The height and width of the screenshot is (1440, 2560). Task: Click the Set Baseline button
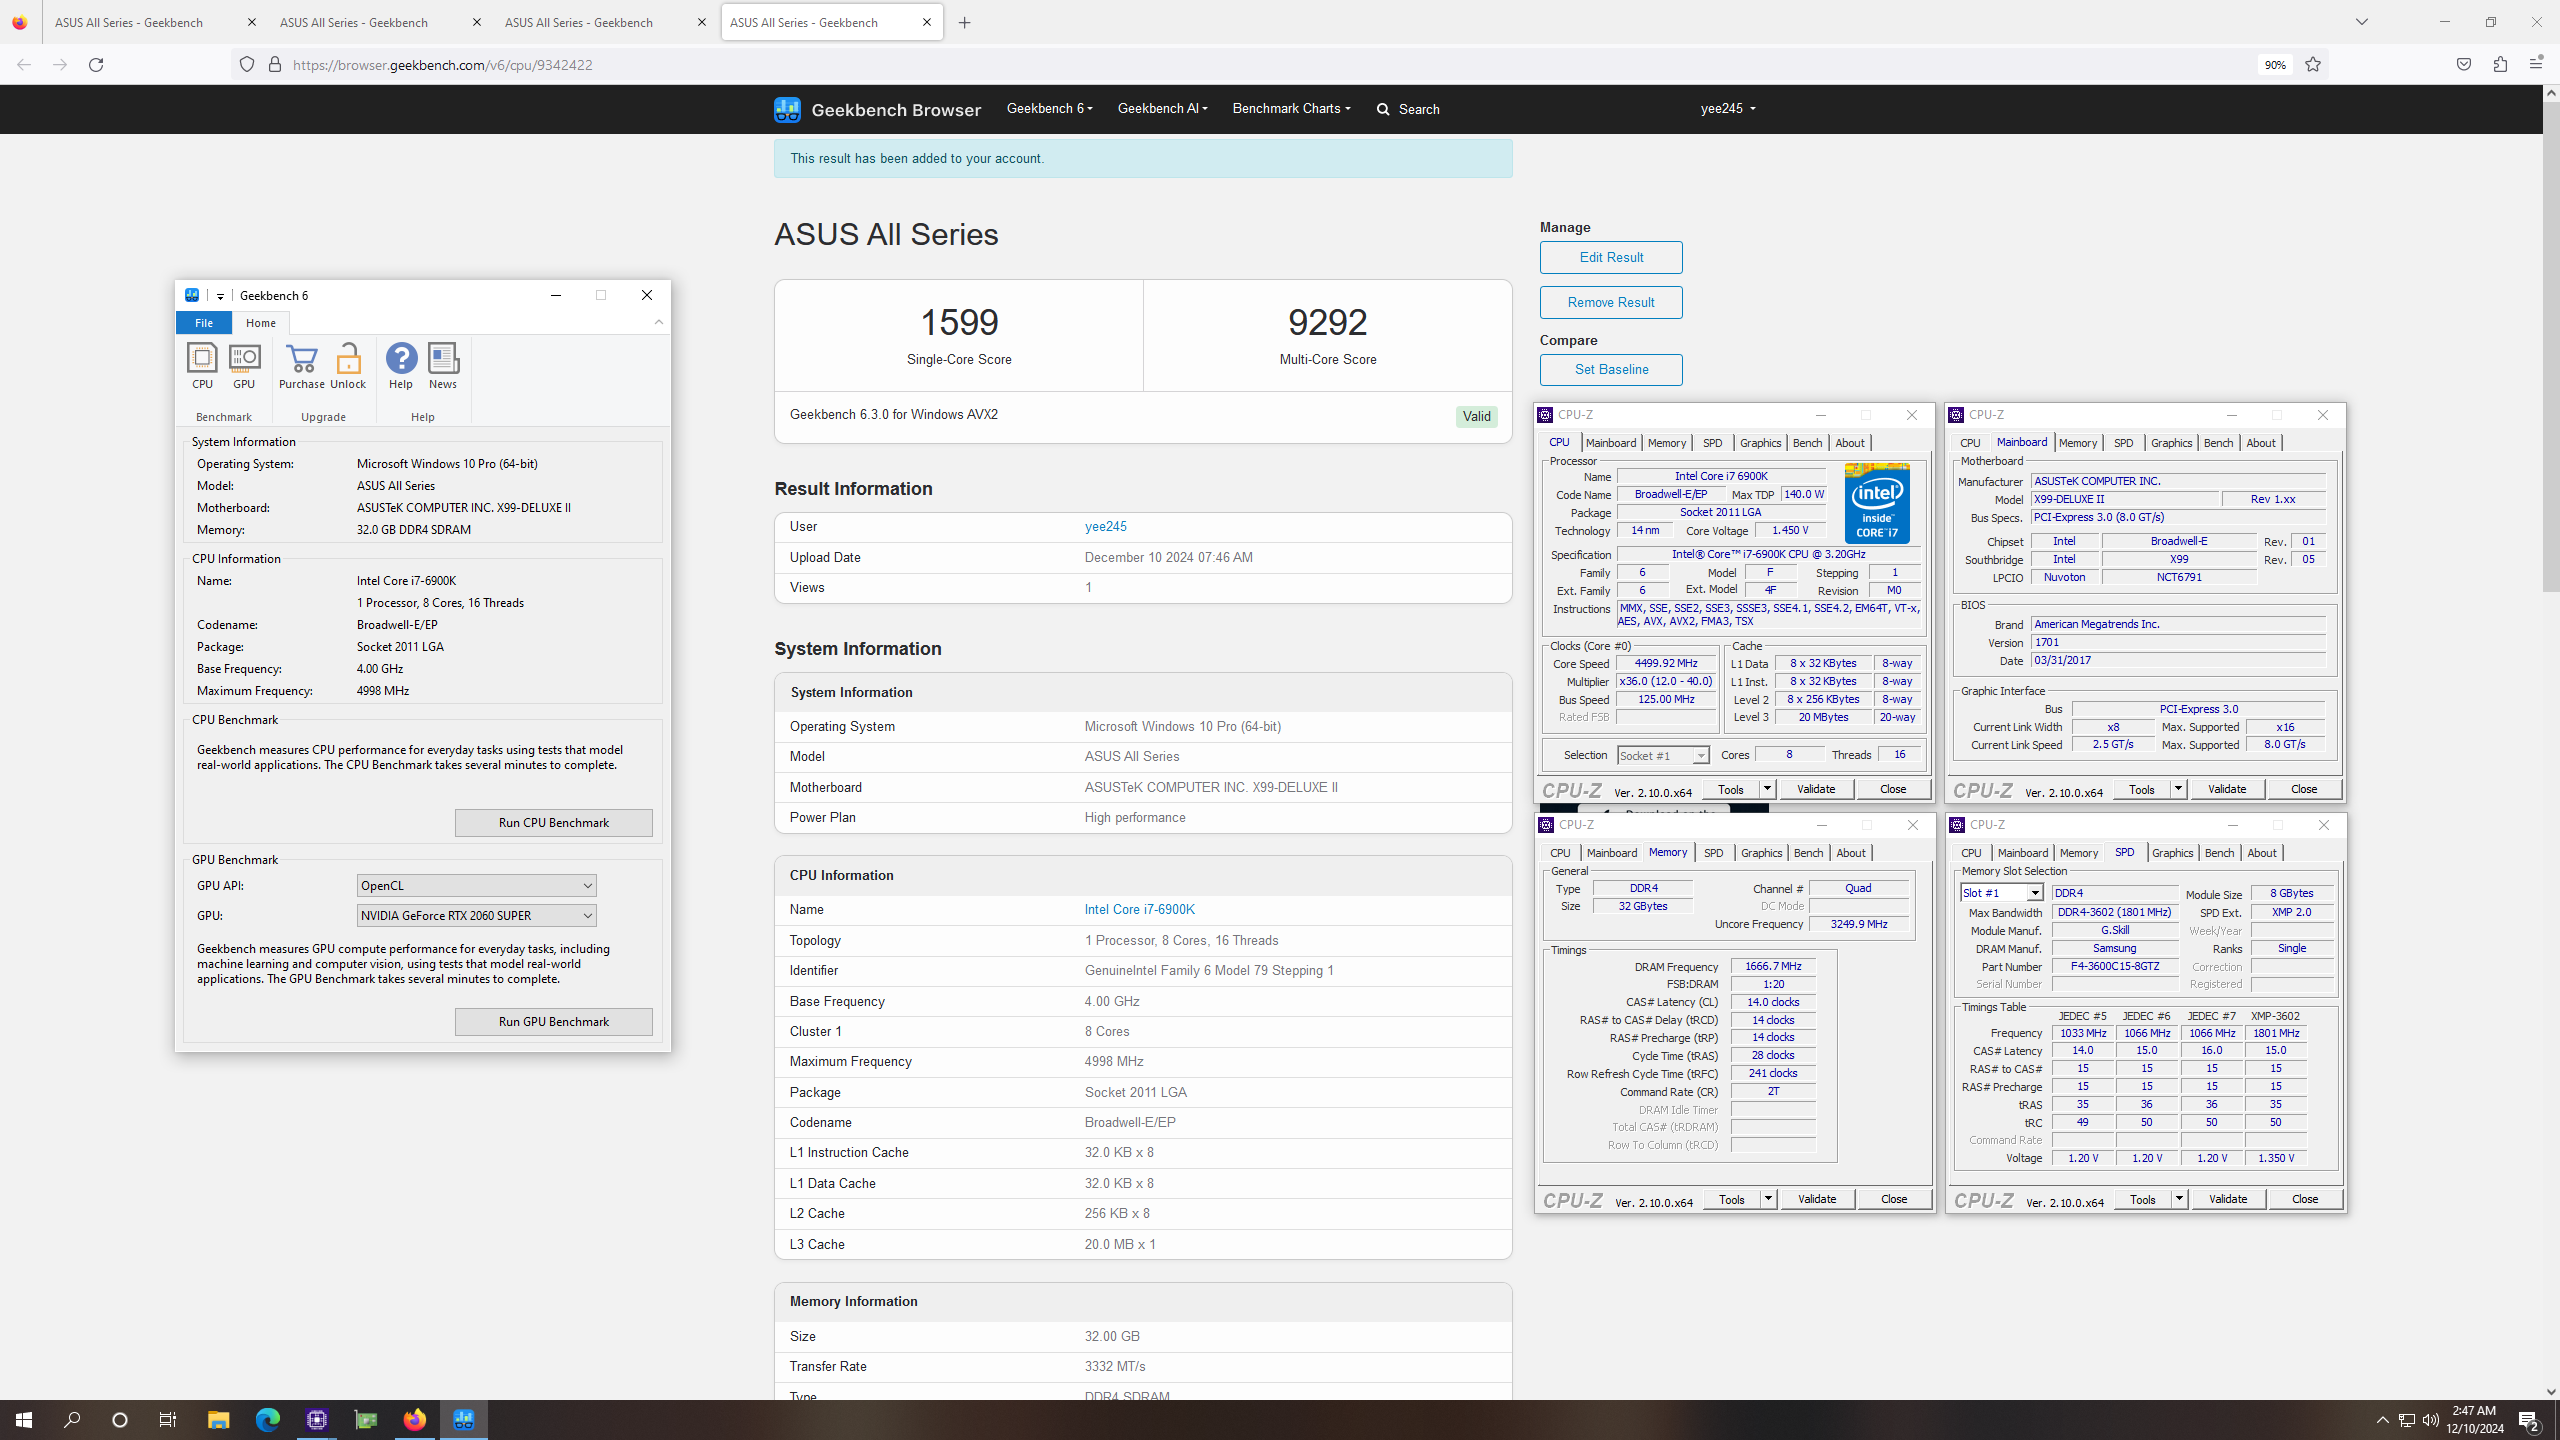(1611, 369)
